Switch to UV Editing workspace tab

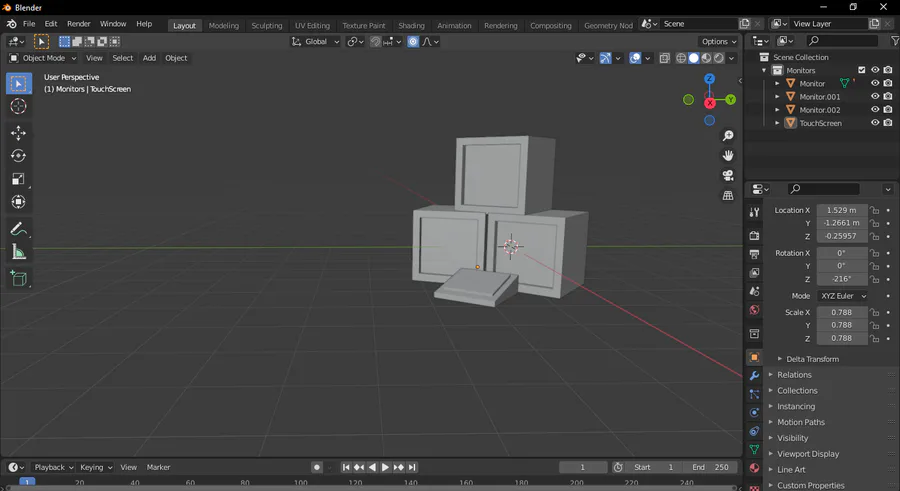click(312, 25)
